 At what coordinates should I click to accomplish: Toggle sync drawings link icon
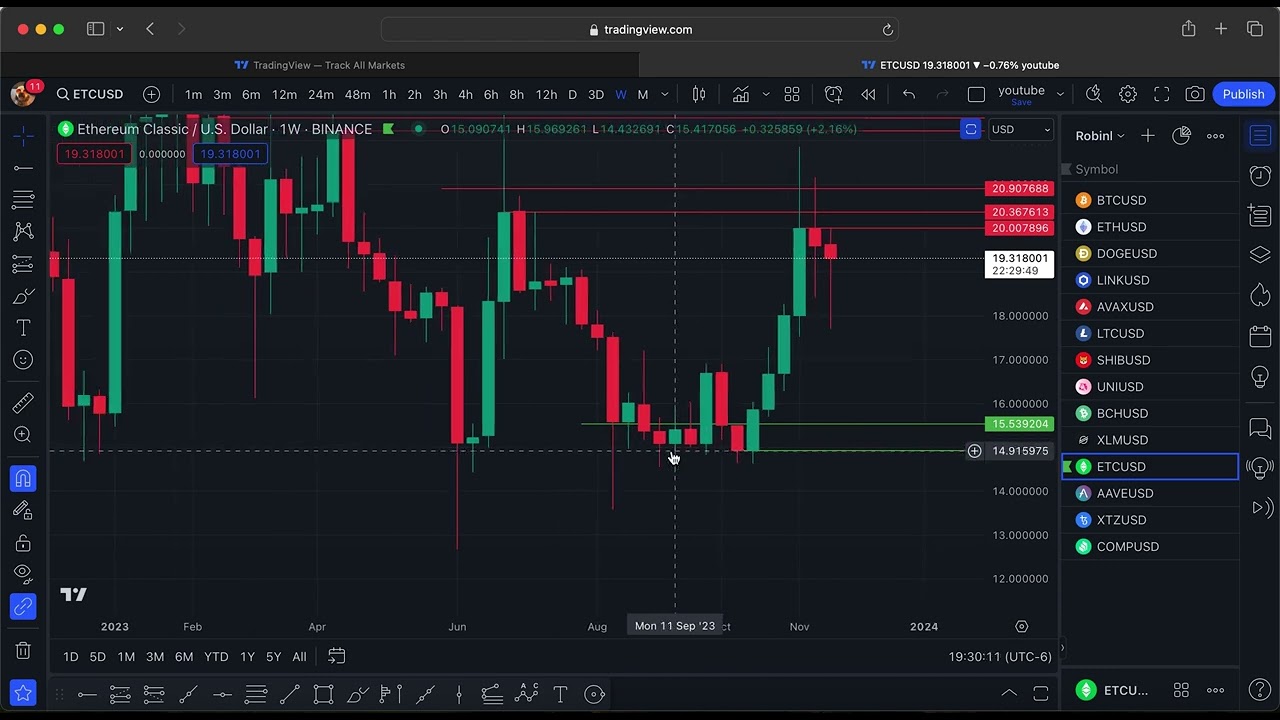[23, 606]
